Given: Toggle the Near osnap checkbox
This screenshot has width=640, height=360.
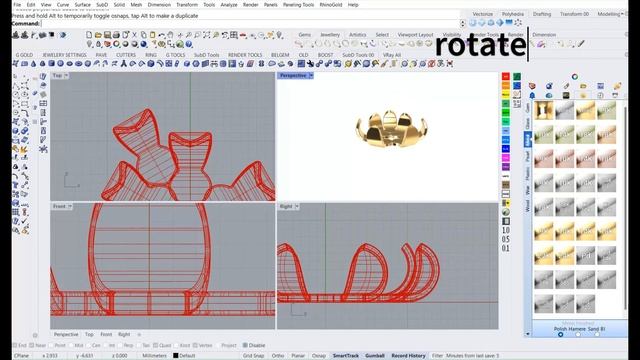Looking at the screenshot, I should [32, 345].
